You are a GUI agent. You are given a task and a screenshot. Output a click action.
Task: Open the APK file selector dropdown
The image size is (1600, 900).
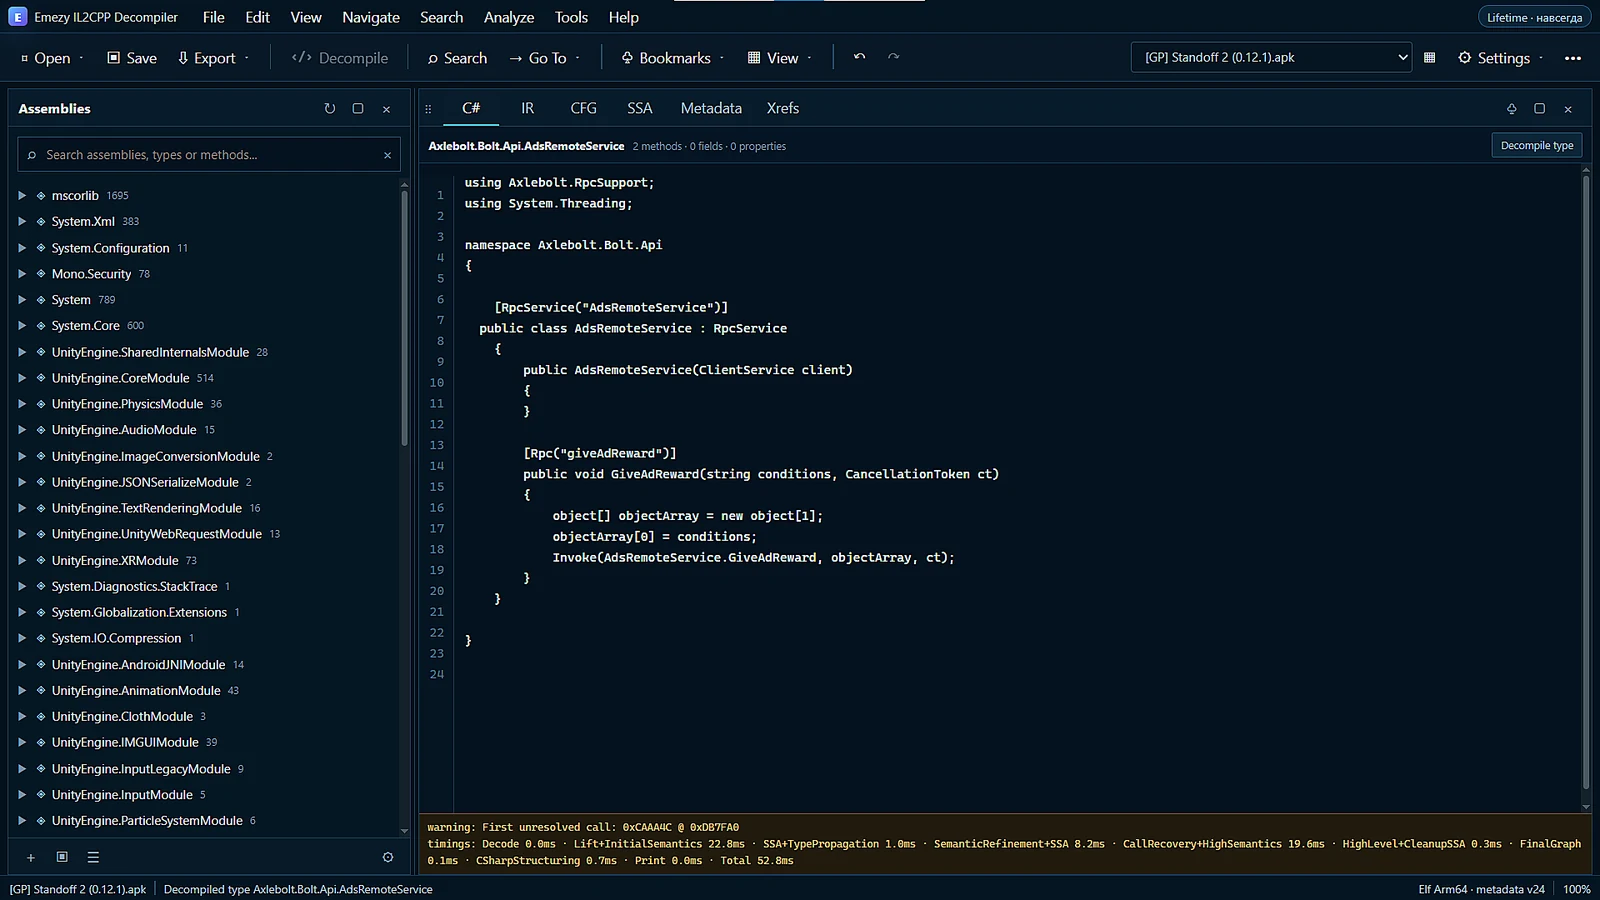coord(1271,57)
